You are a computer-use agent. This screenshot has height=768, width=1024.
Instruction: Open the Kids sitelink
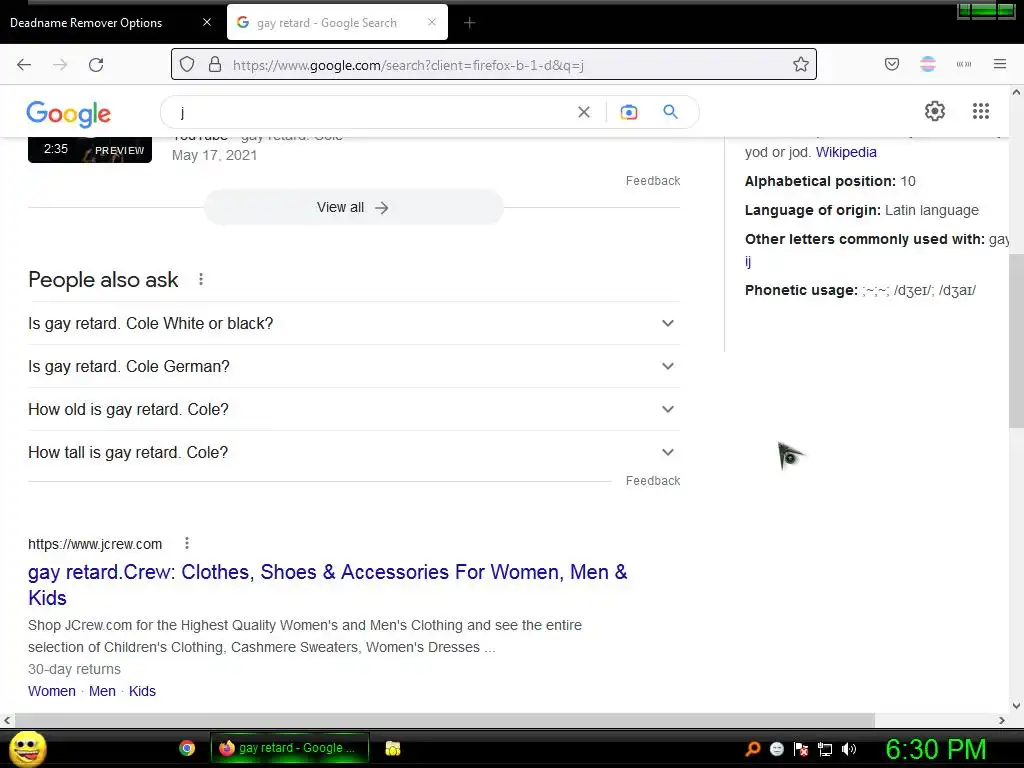pos(142,691)
